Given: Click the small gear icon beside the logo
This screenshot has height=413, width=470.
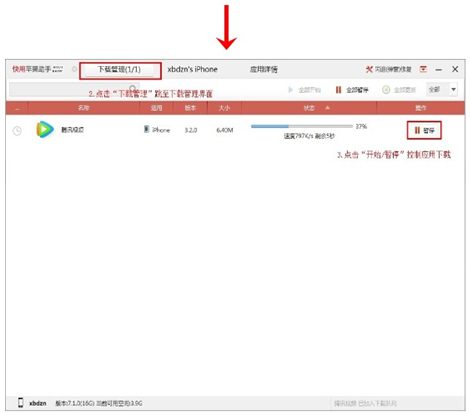Looking at the screenshot, I should 74,69.
